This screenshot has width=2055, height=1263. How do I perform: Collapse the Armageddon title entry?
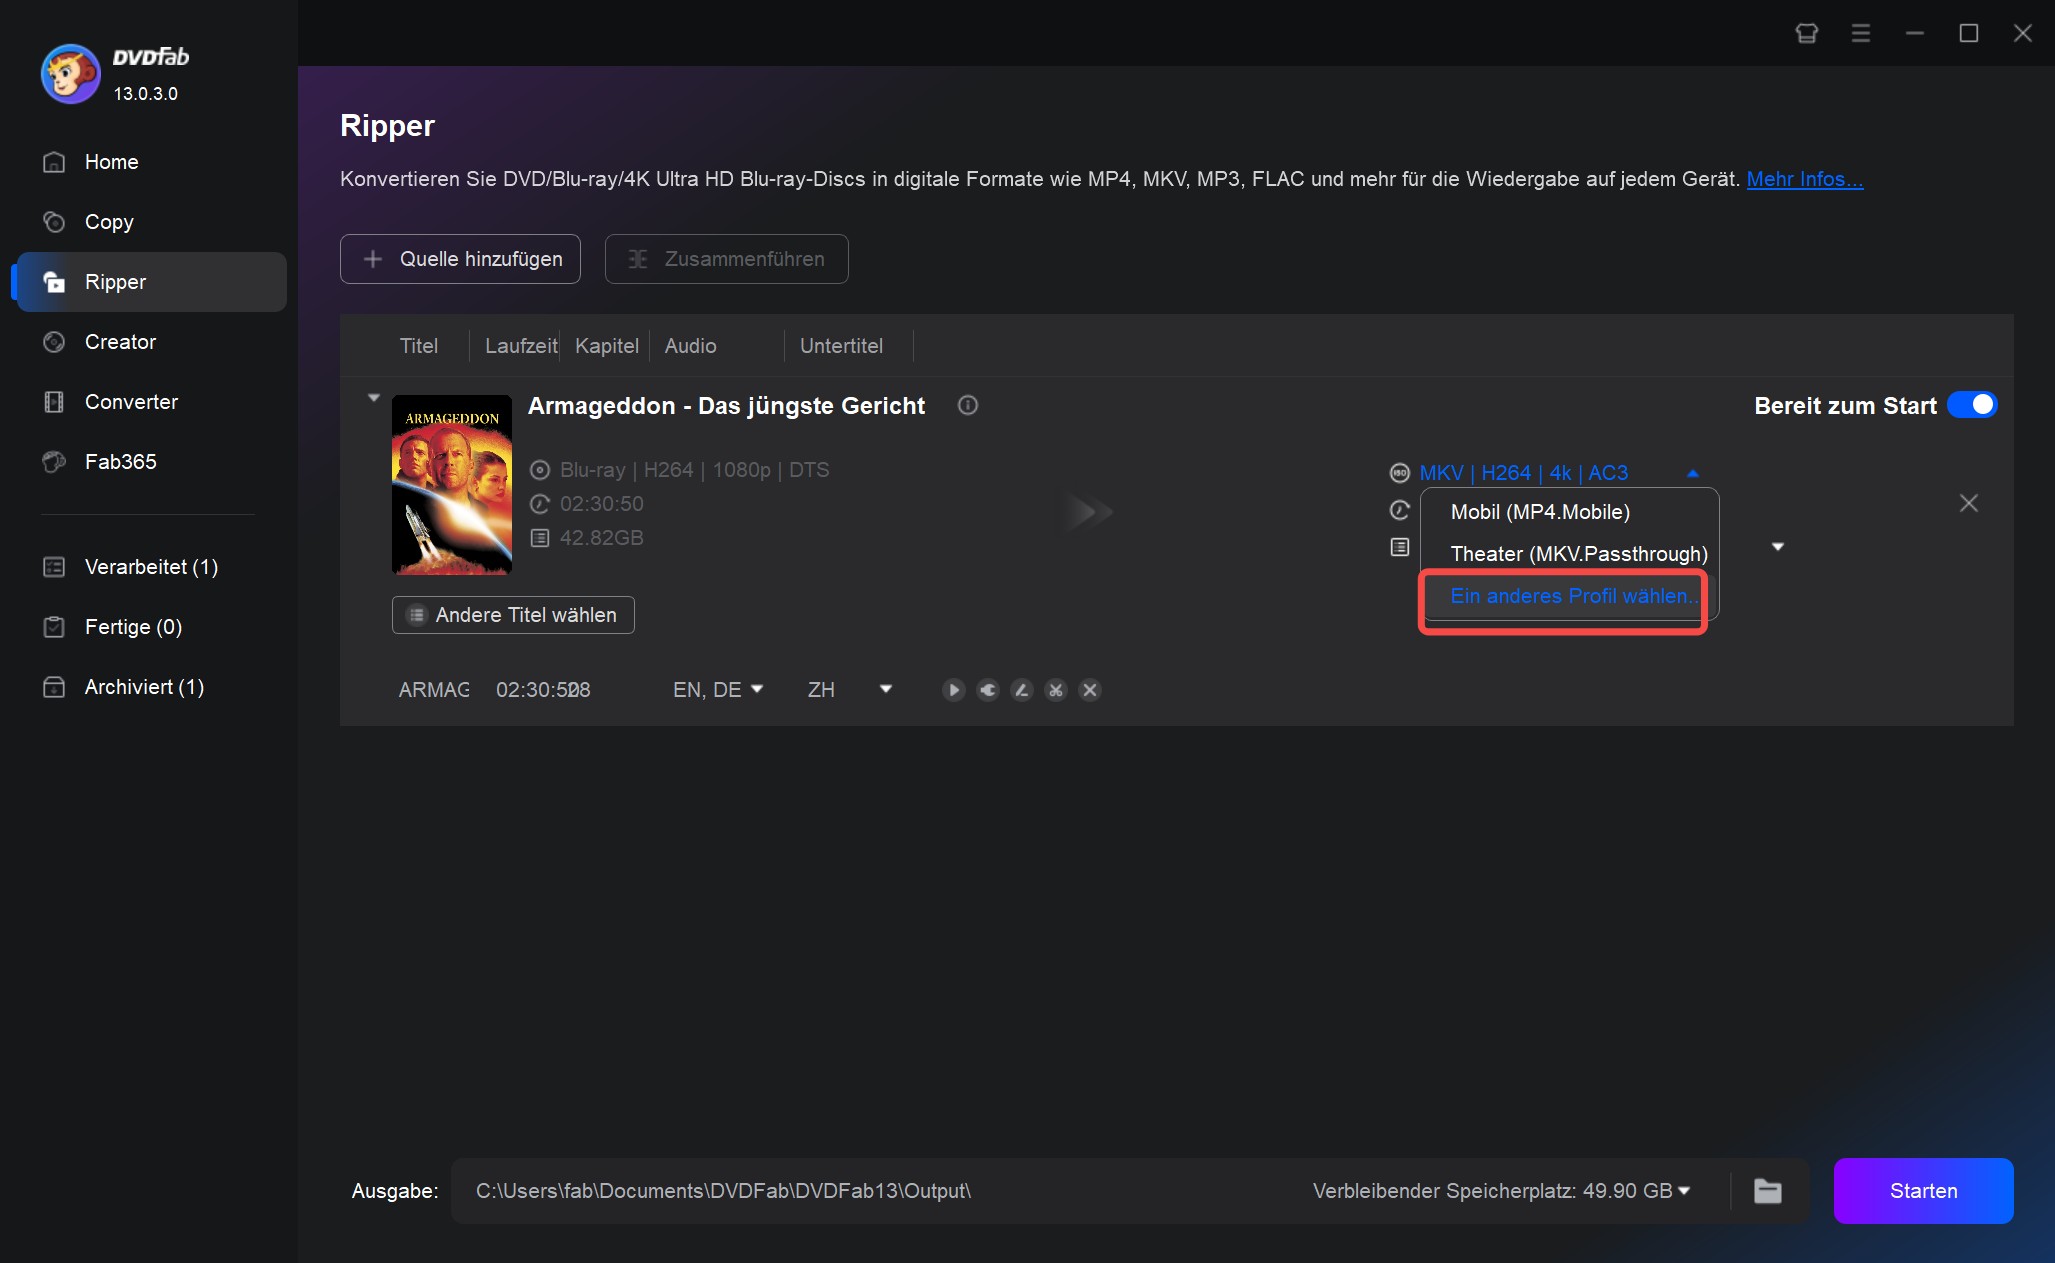374,398
